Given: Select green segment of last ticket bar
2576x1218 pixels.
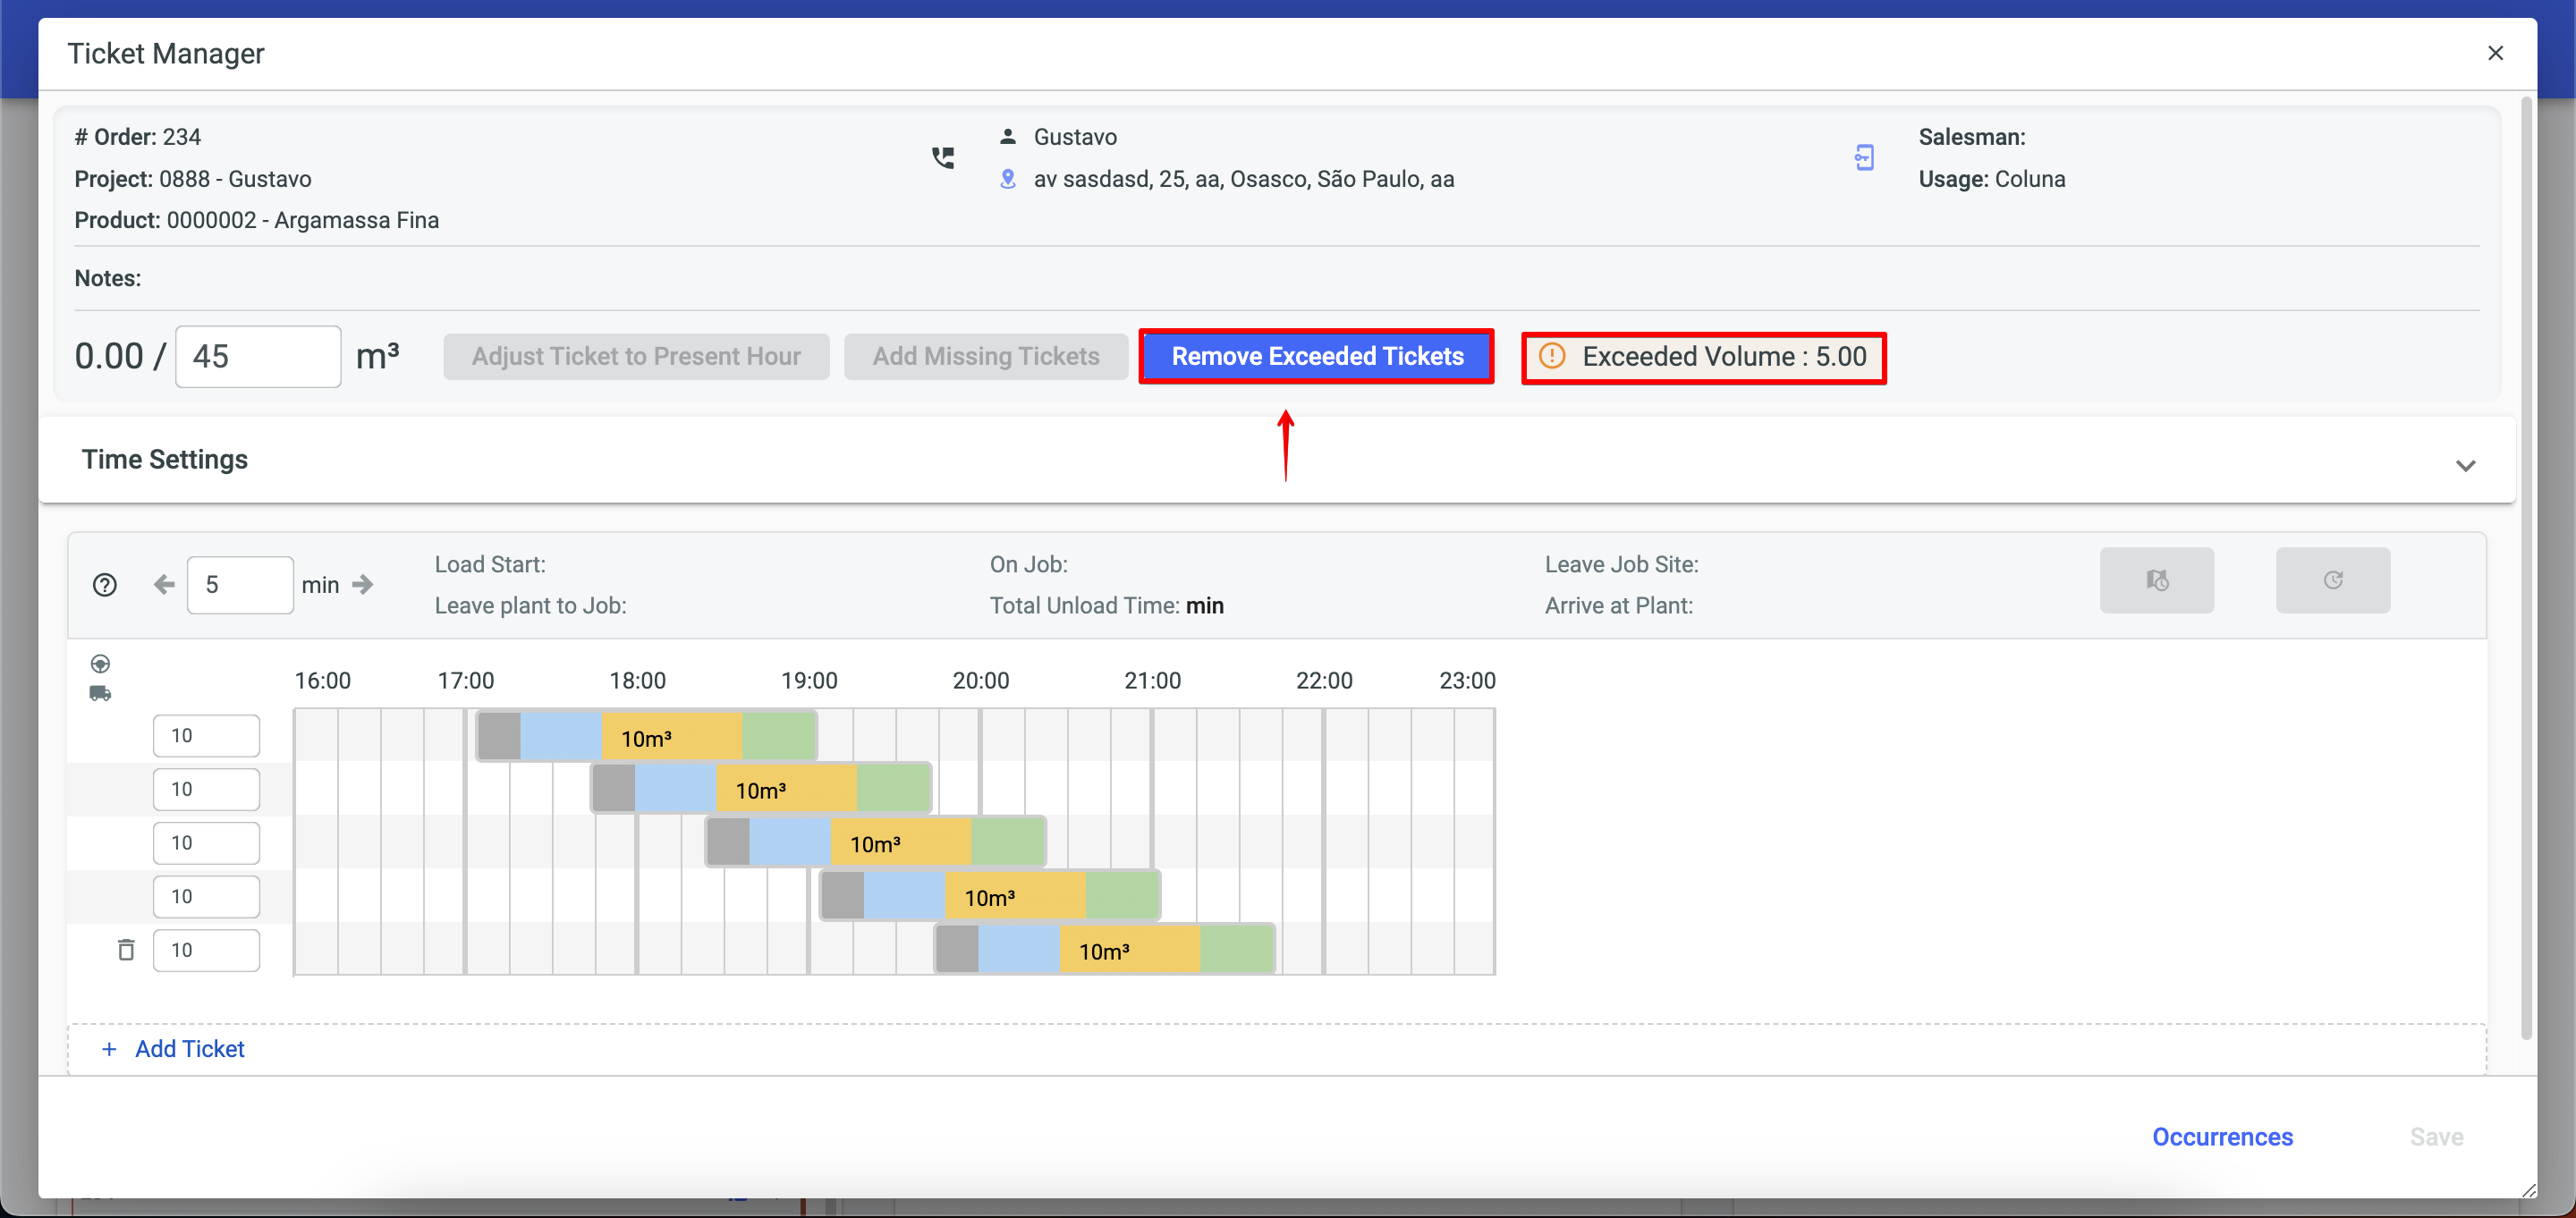Looking at the screenshot, I should click(x=1236, y=949).
